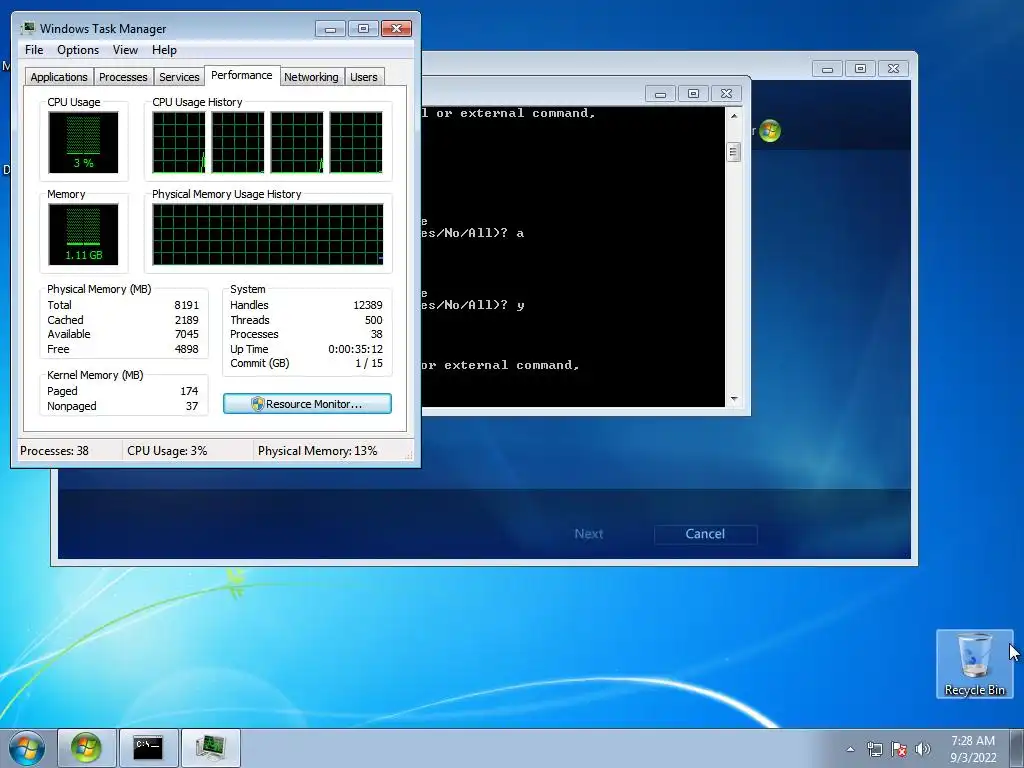Click the Physical Memory Usage History graph
1024x768 pixels.
coord(268,234)
